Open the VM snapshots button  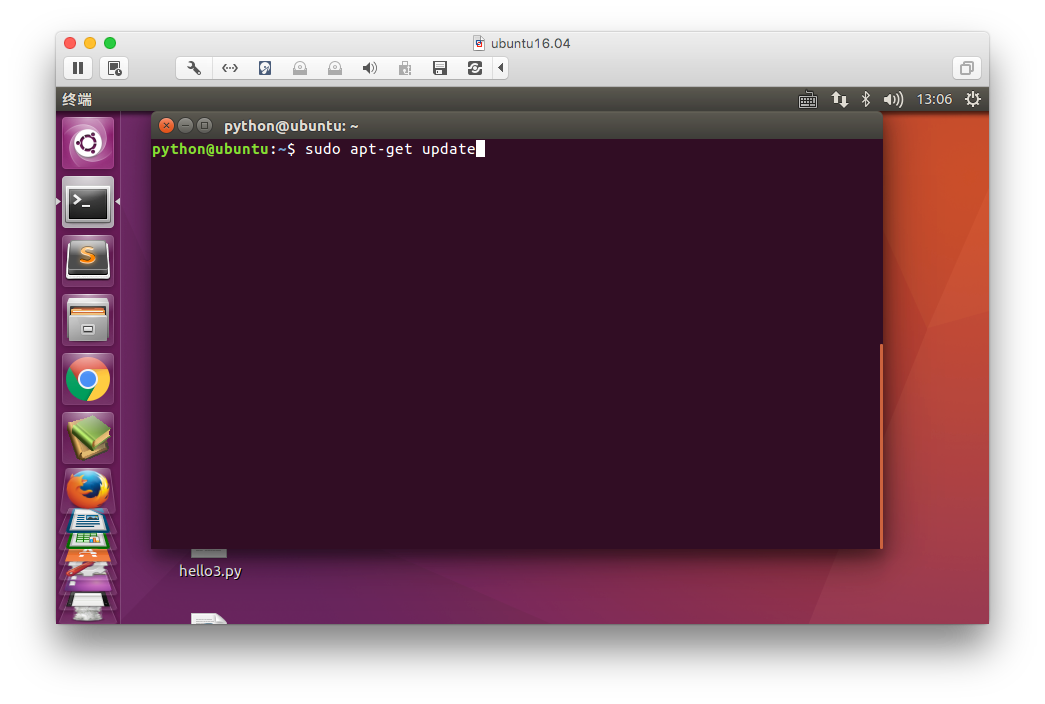[114, 68]
